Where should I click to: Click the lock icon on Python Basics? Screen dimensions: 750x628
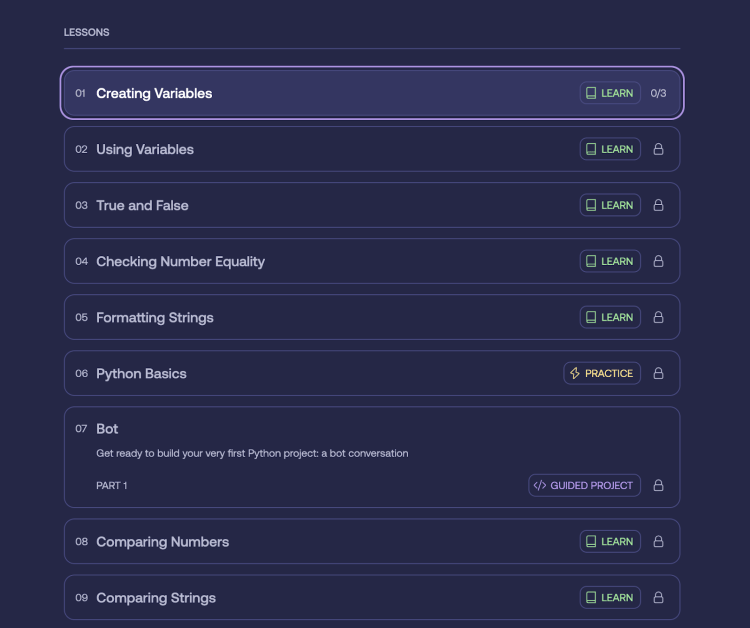[x=658, y=373]
